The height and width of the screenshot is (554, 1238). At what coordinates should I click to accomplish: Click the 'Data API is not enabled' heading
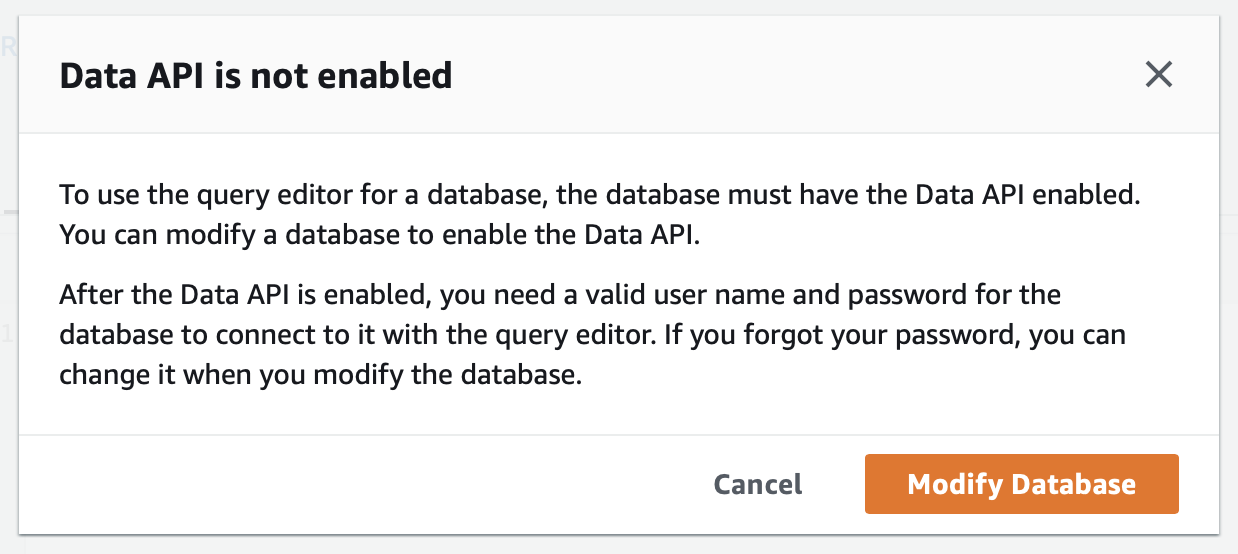pos(256,75)
